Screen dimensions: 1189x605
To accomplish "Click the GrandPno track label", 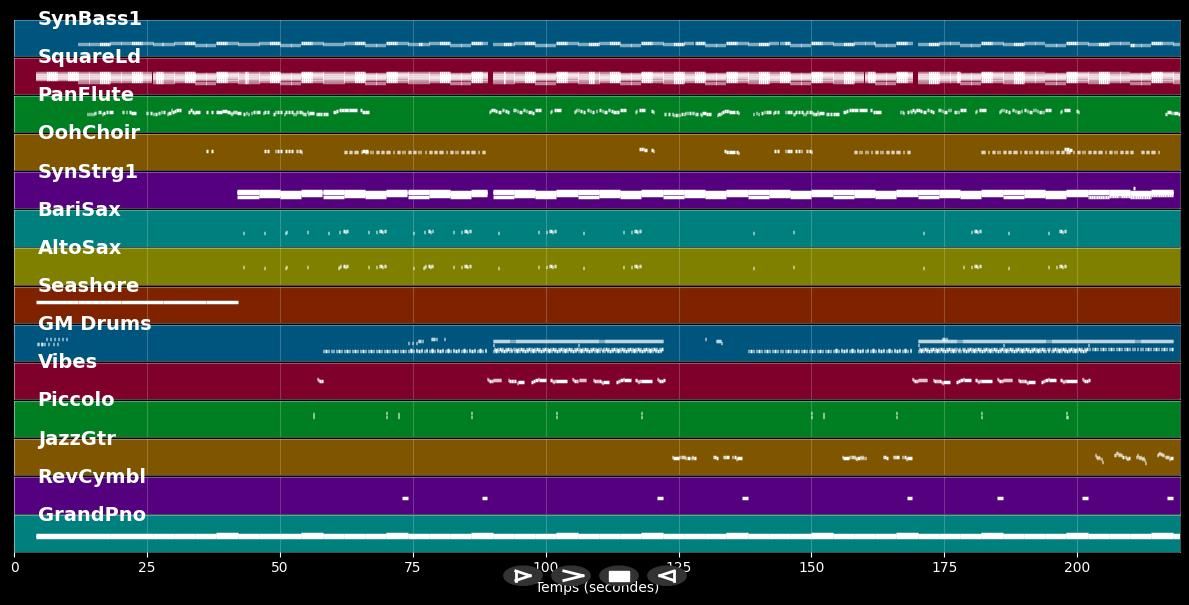I will (91, 515).
